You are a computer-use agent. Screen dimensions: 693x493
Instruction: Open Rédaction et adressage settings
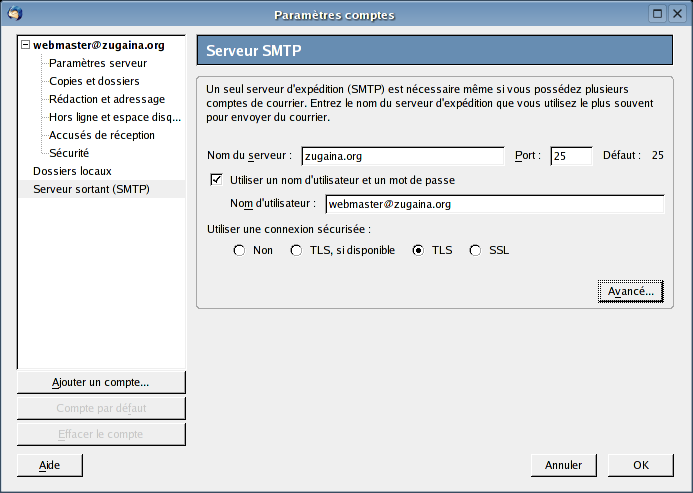(x=107, y=99)
